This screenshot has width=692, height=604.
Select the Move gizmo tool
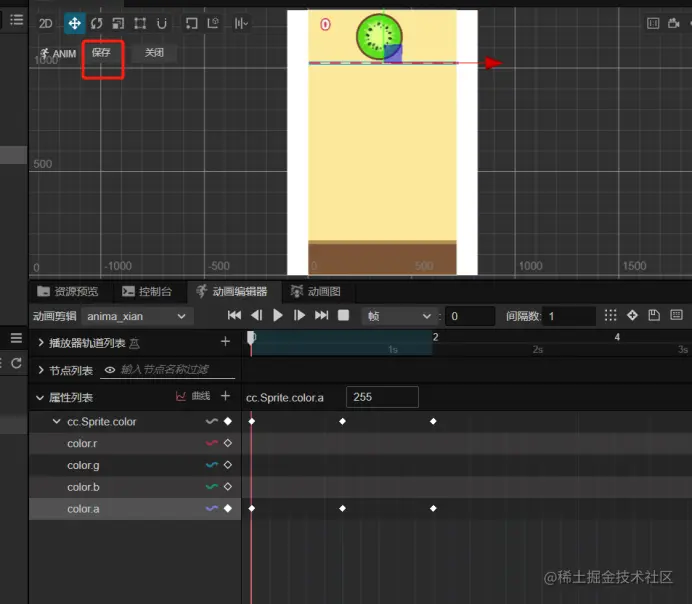click(x=75, y=23)
